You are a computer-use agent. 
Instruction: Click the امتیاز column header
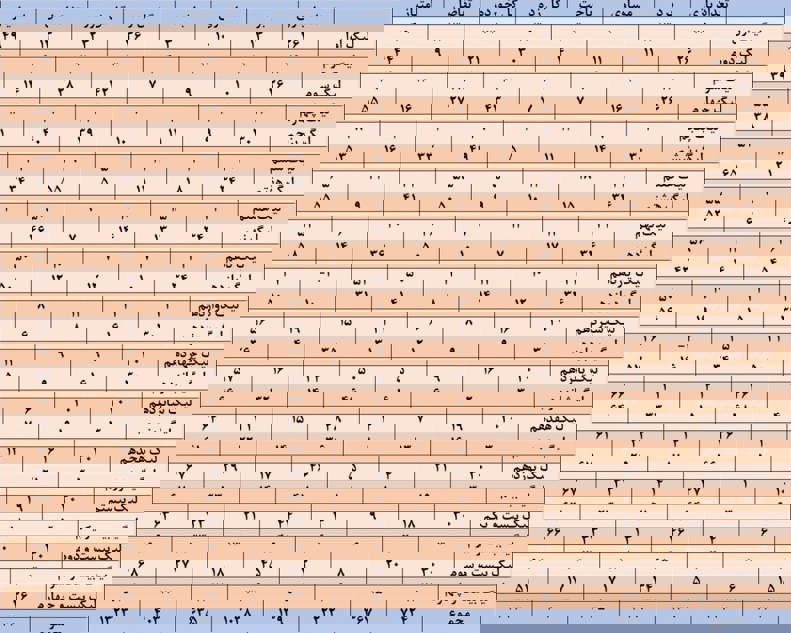pyautogui.click(x=423, y=9)
